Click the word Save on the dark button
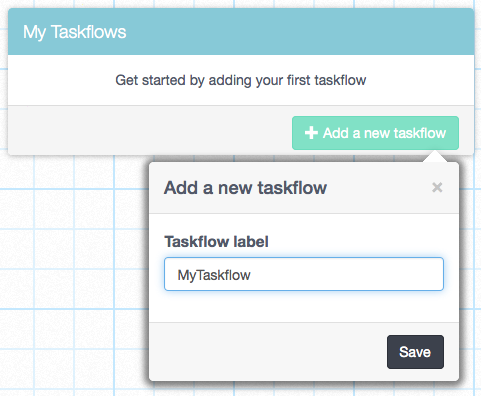Image resolution: width=481 pixels, height=396 pixels. coord(415,352)
